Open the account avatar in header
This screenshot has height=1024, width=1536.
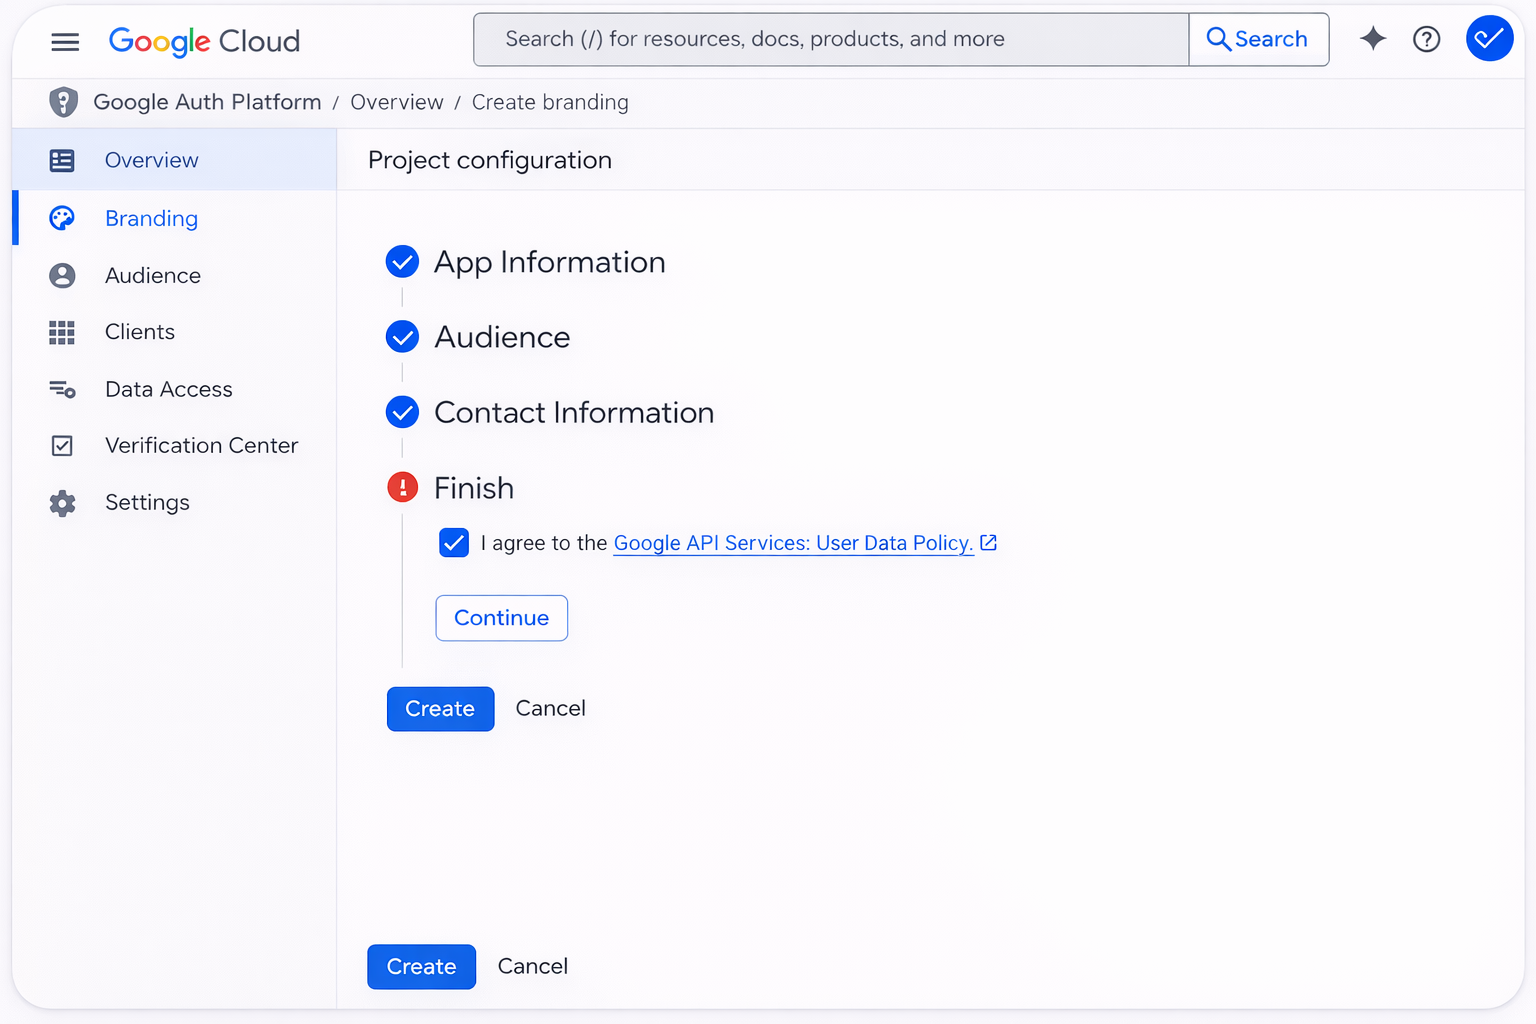point(1488,39)
